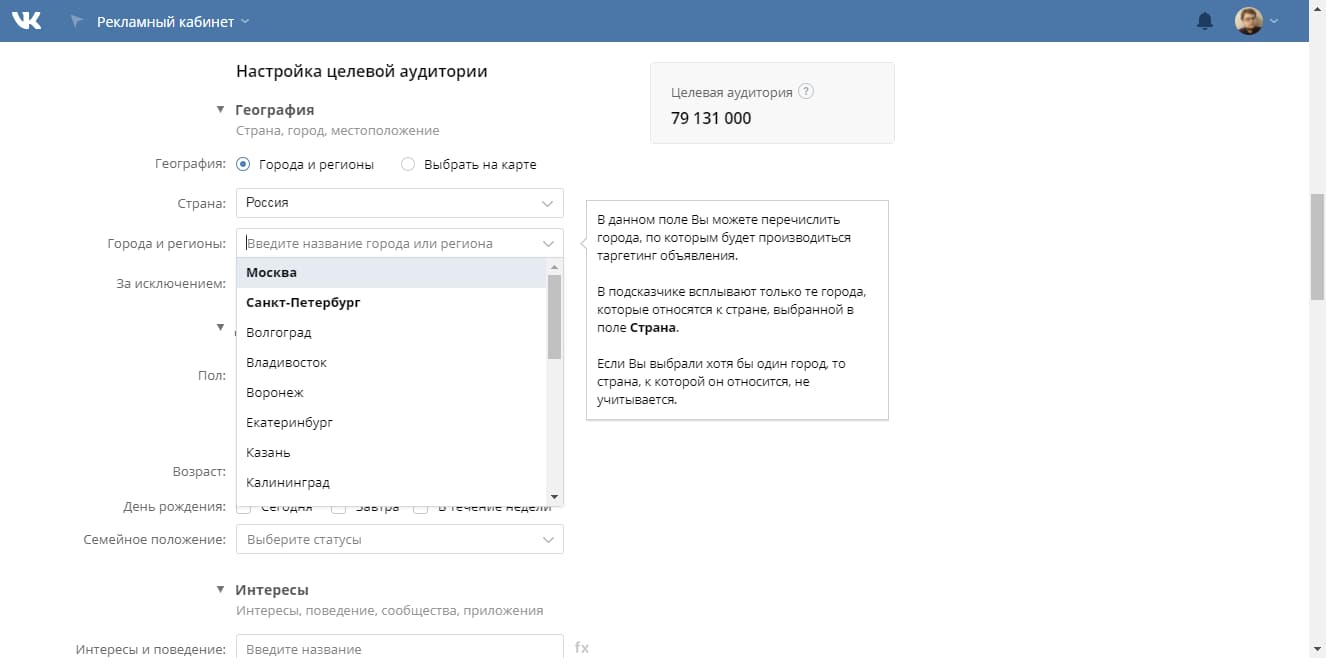Click the target audience help question mark

click(806, 92)
